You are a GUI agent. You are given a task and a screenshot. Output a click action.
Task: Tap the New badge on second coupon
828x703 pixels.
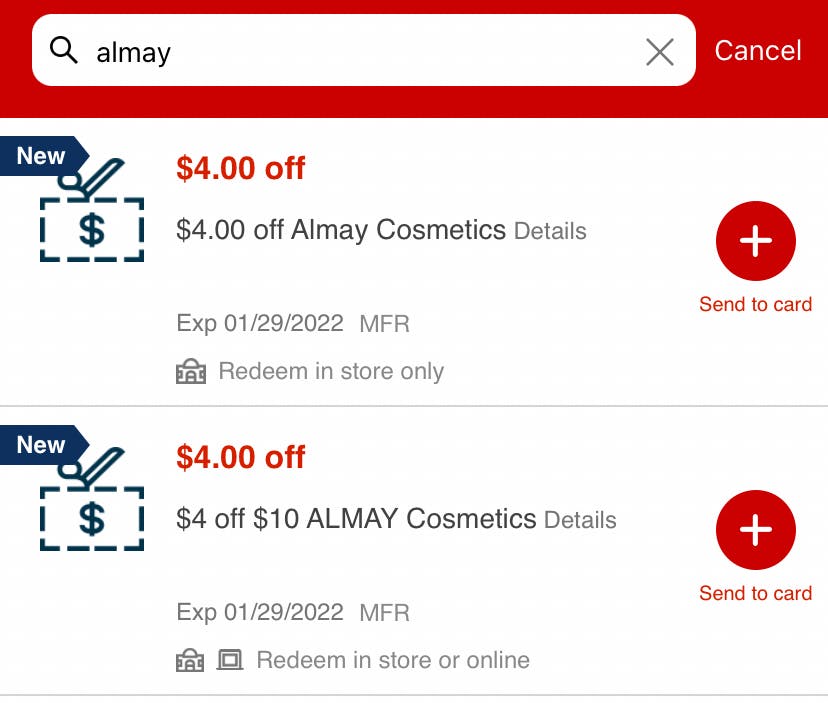click(41, 445)
